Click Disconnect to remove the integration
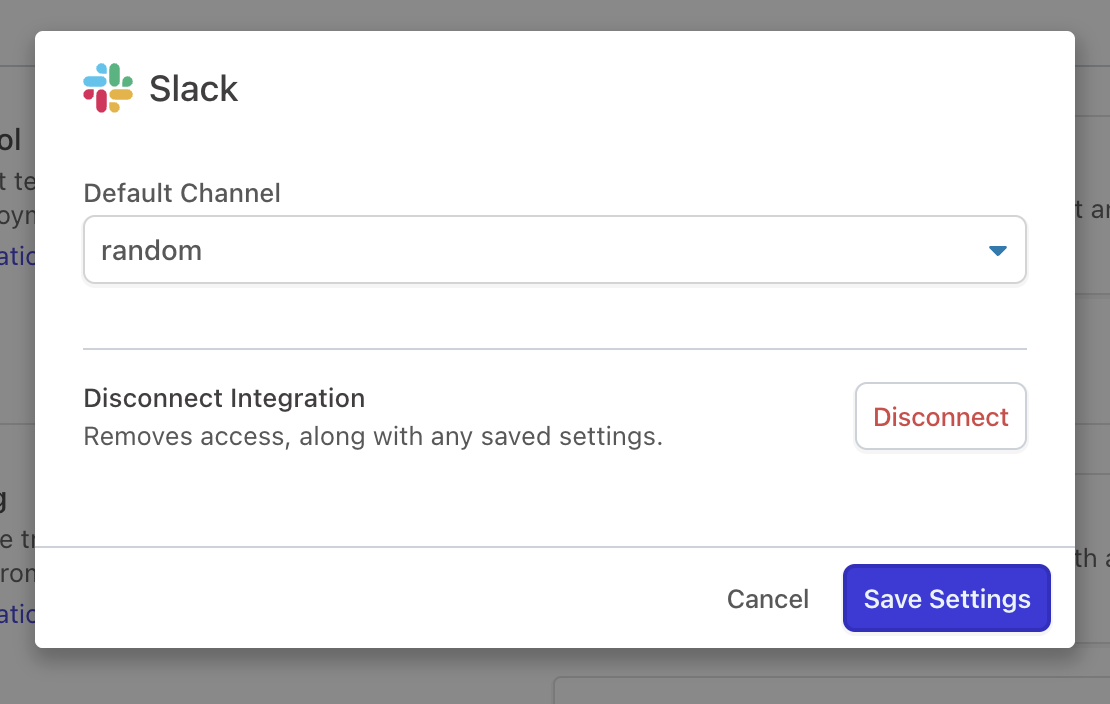Viewport: 1110px width, 704px height. (x=940, y=416)
